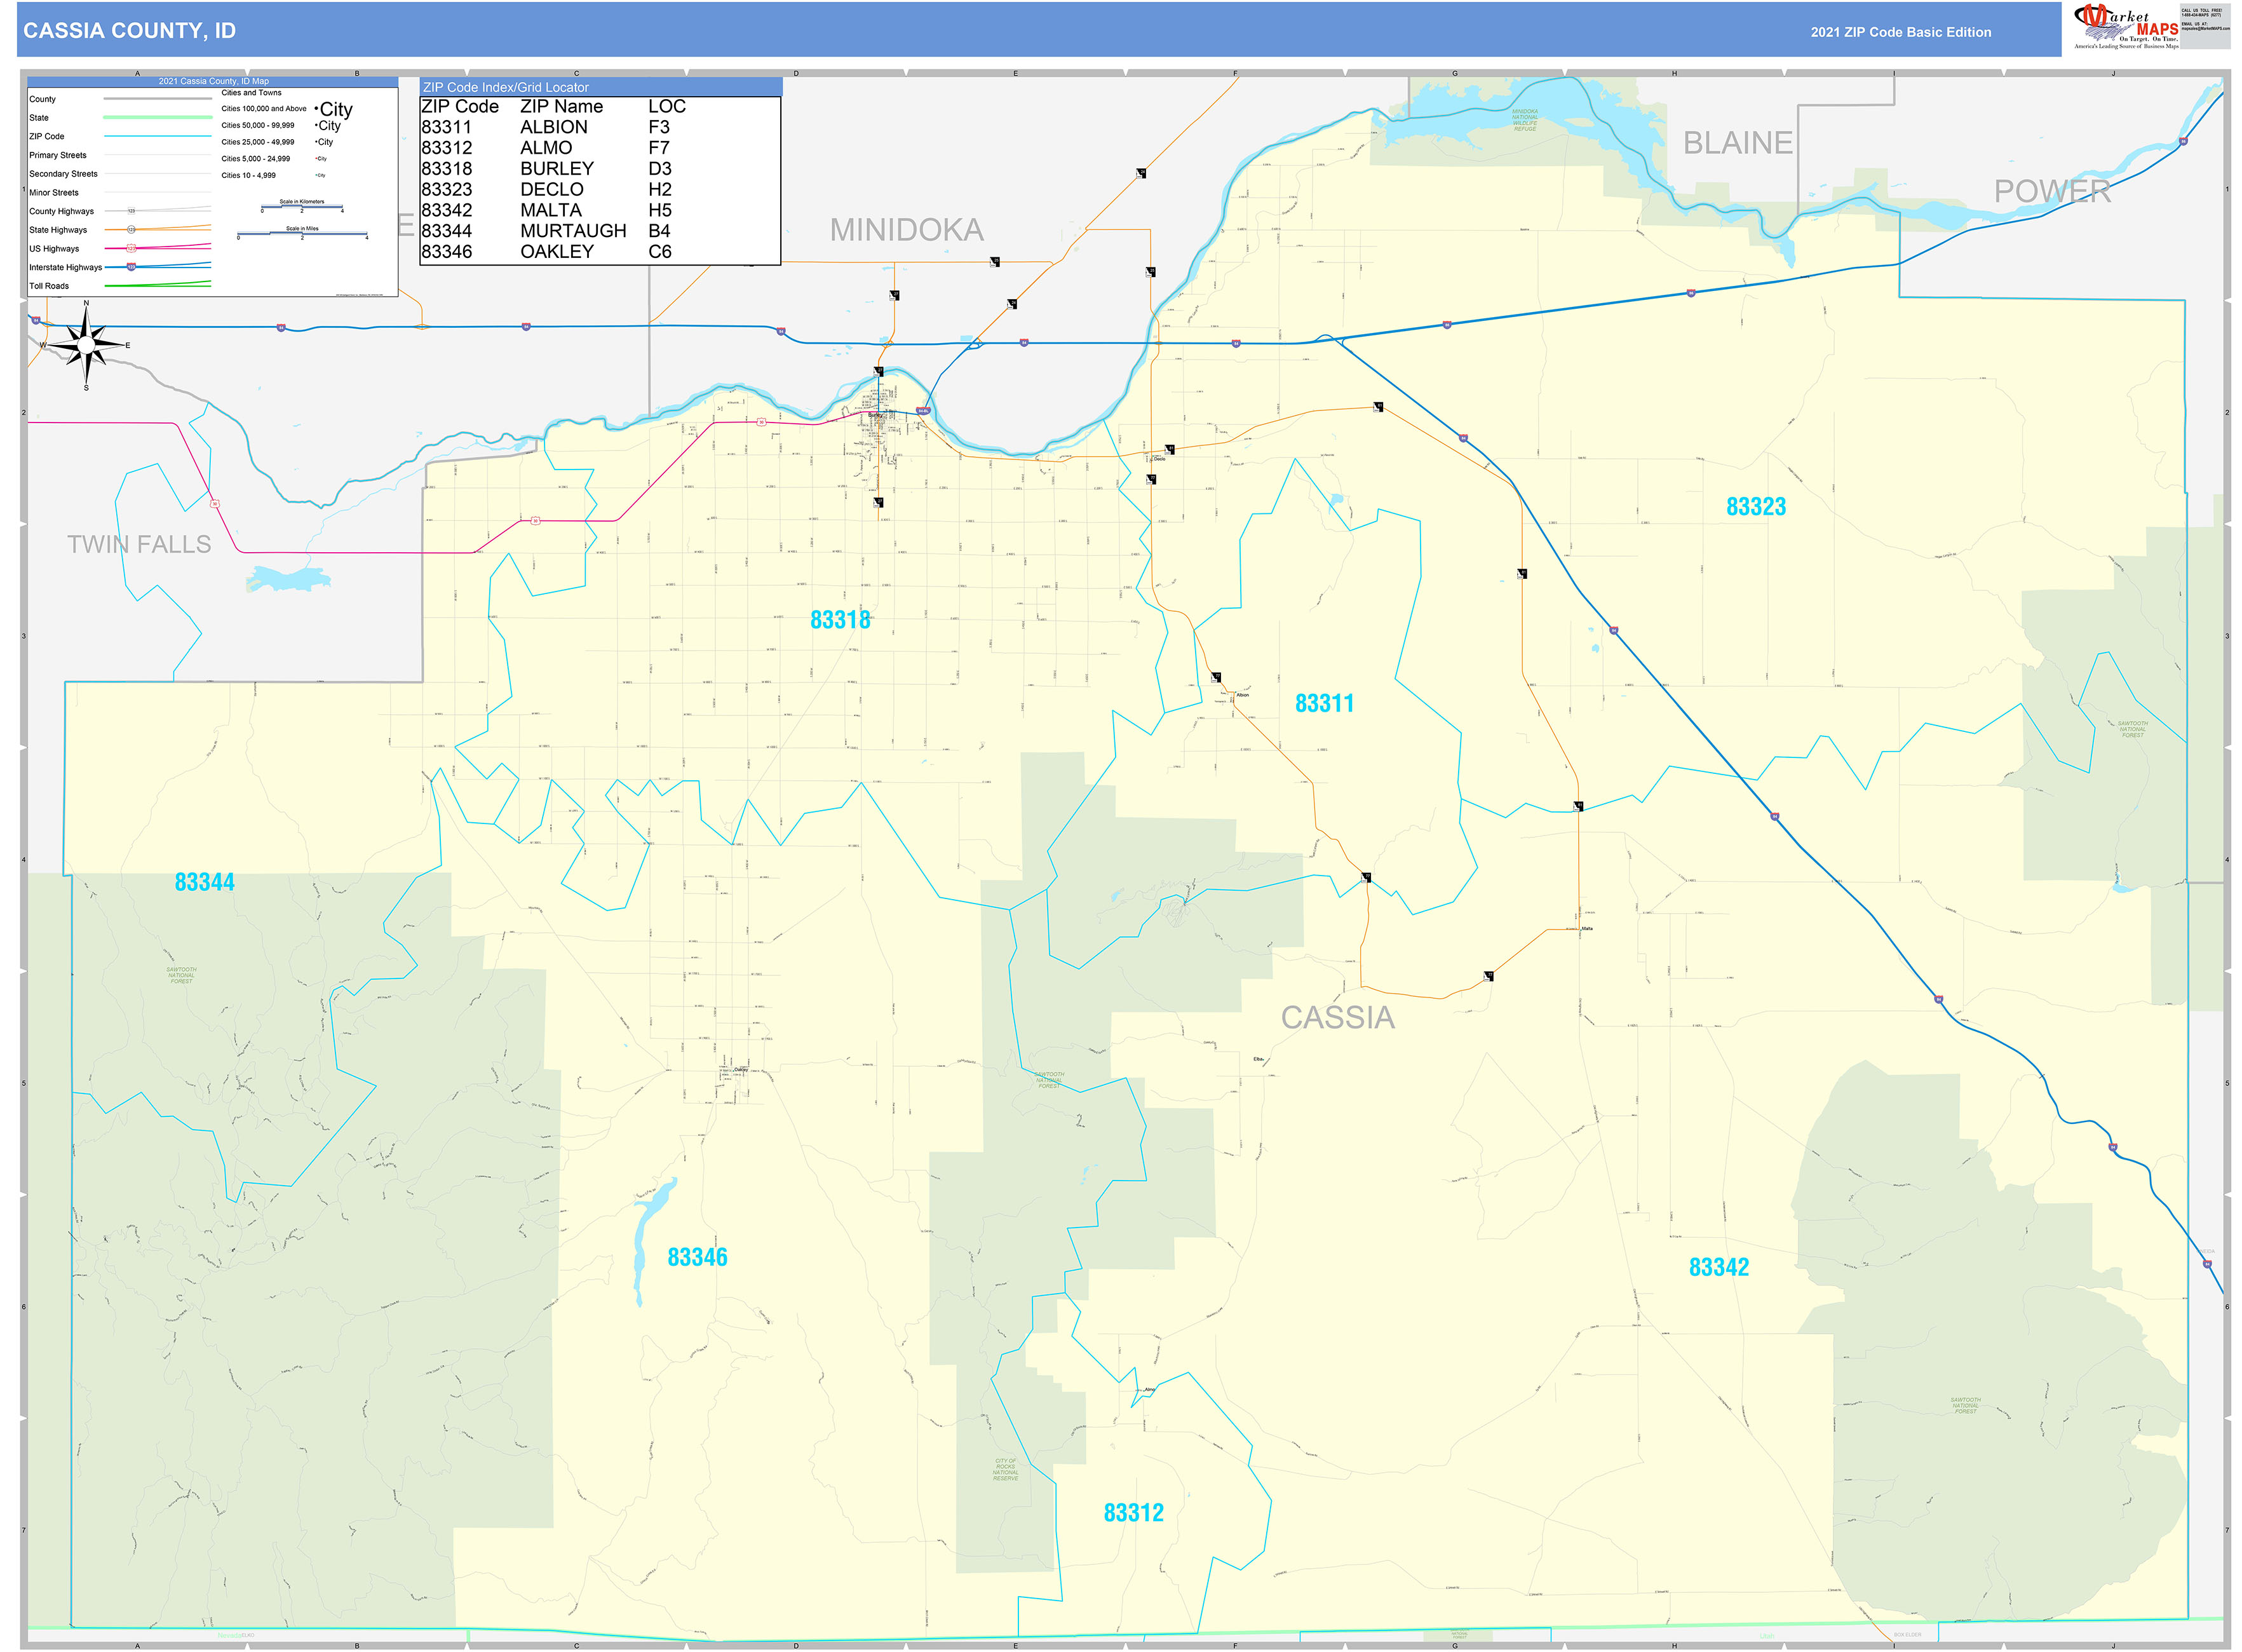Expand the 2021 Cassia County ID Map legend header
Image resolution: width=2242 pixels, height=1652 pixels.
214,81
